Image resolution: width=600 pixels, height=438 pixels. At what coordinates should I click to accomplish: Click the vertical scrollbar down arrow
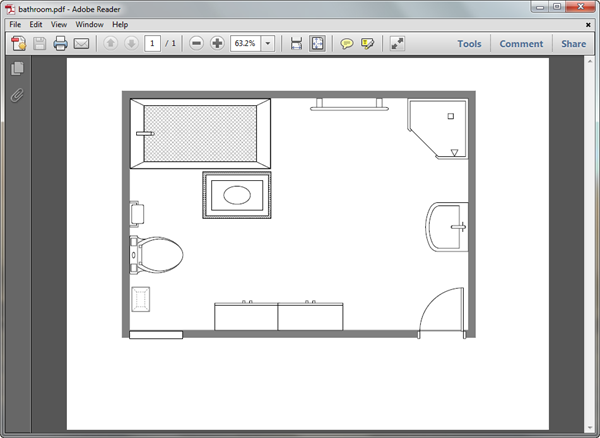coord(590,427)
